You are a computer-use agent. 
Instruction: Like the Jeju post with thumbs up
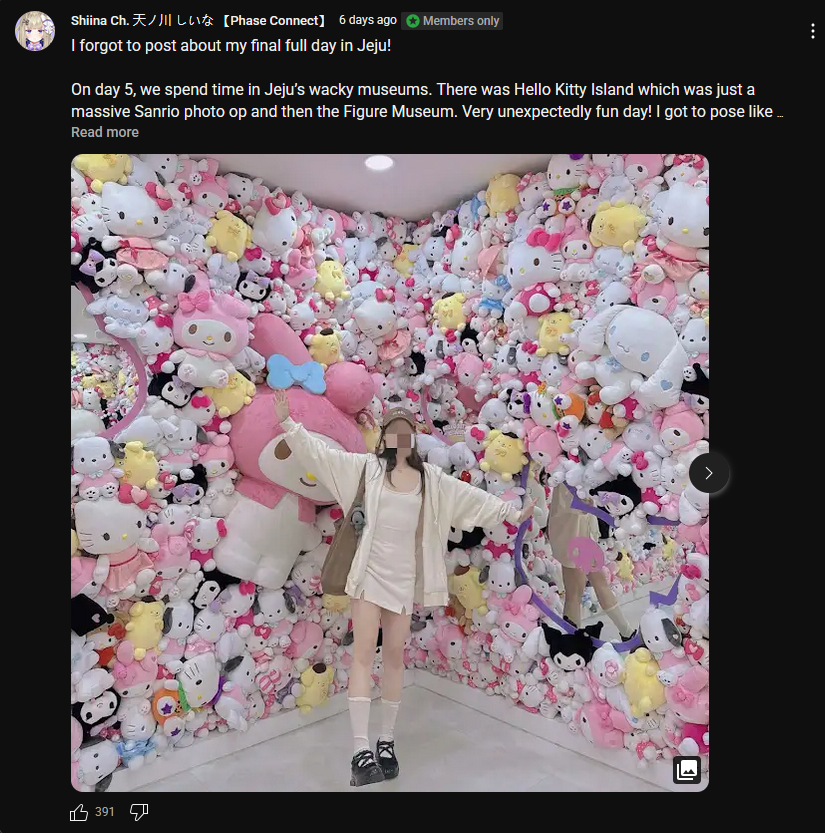click(79, 812)
